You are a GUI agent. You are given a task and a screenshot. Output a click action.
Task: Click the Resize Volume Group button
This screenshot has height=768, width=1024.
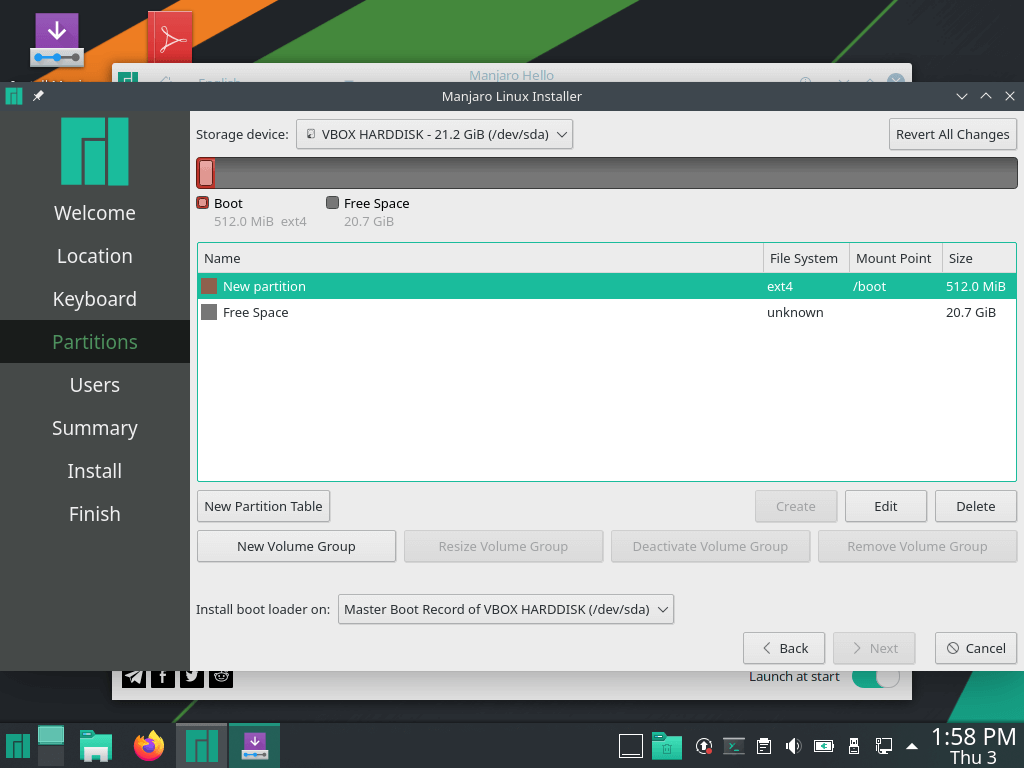(503, 547)
